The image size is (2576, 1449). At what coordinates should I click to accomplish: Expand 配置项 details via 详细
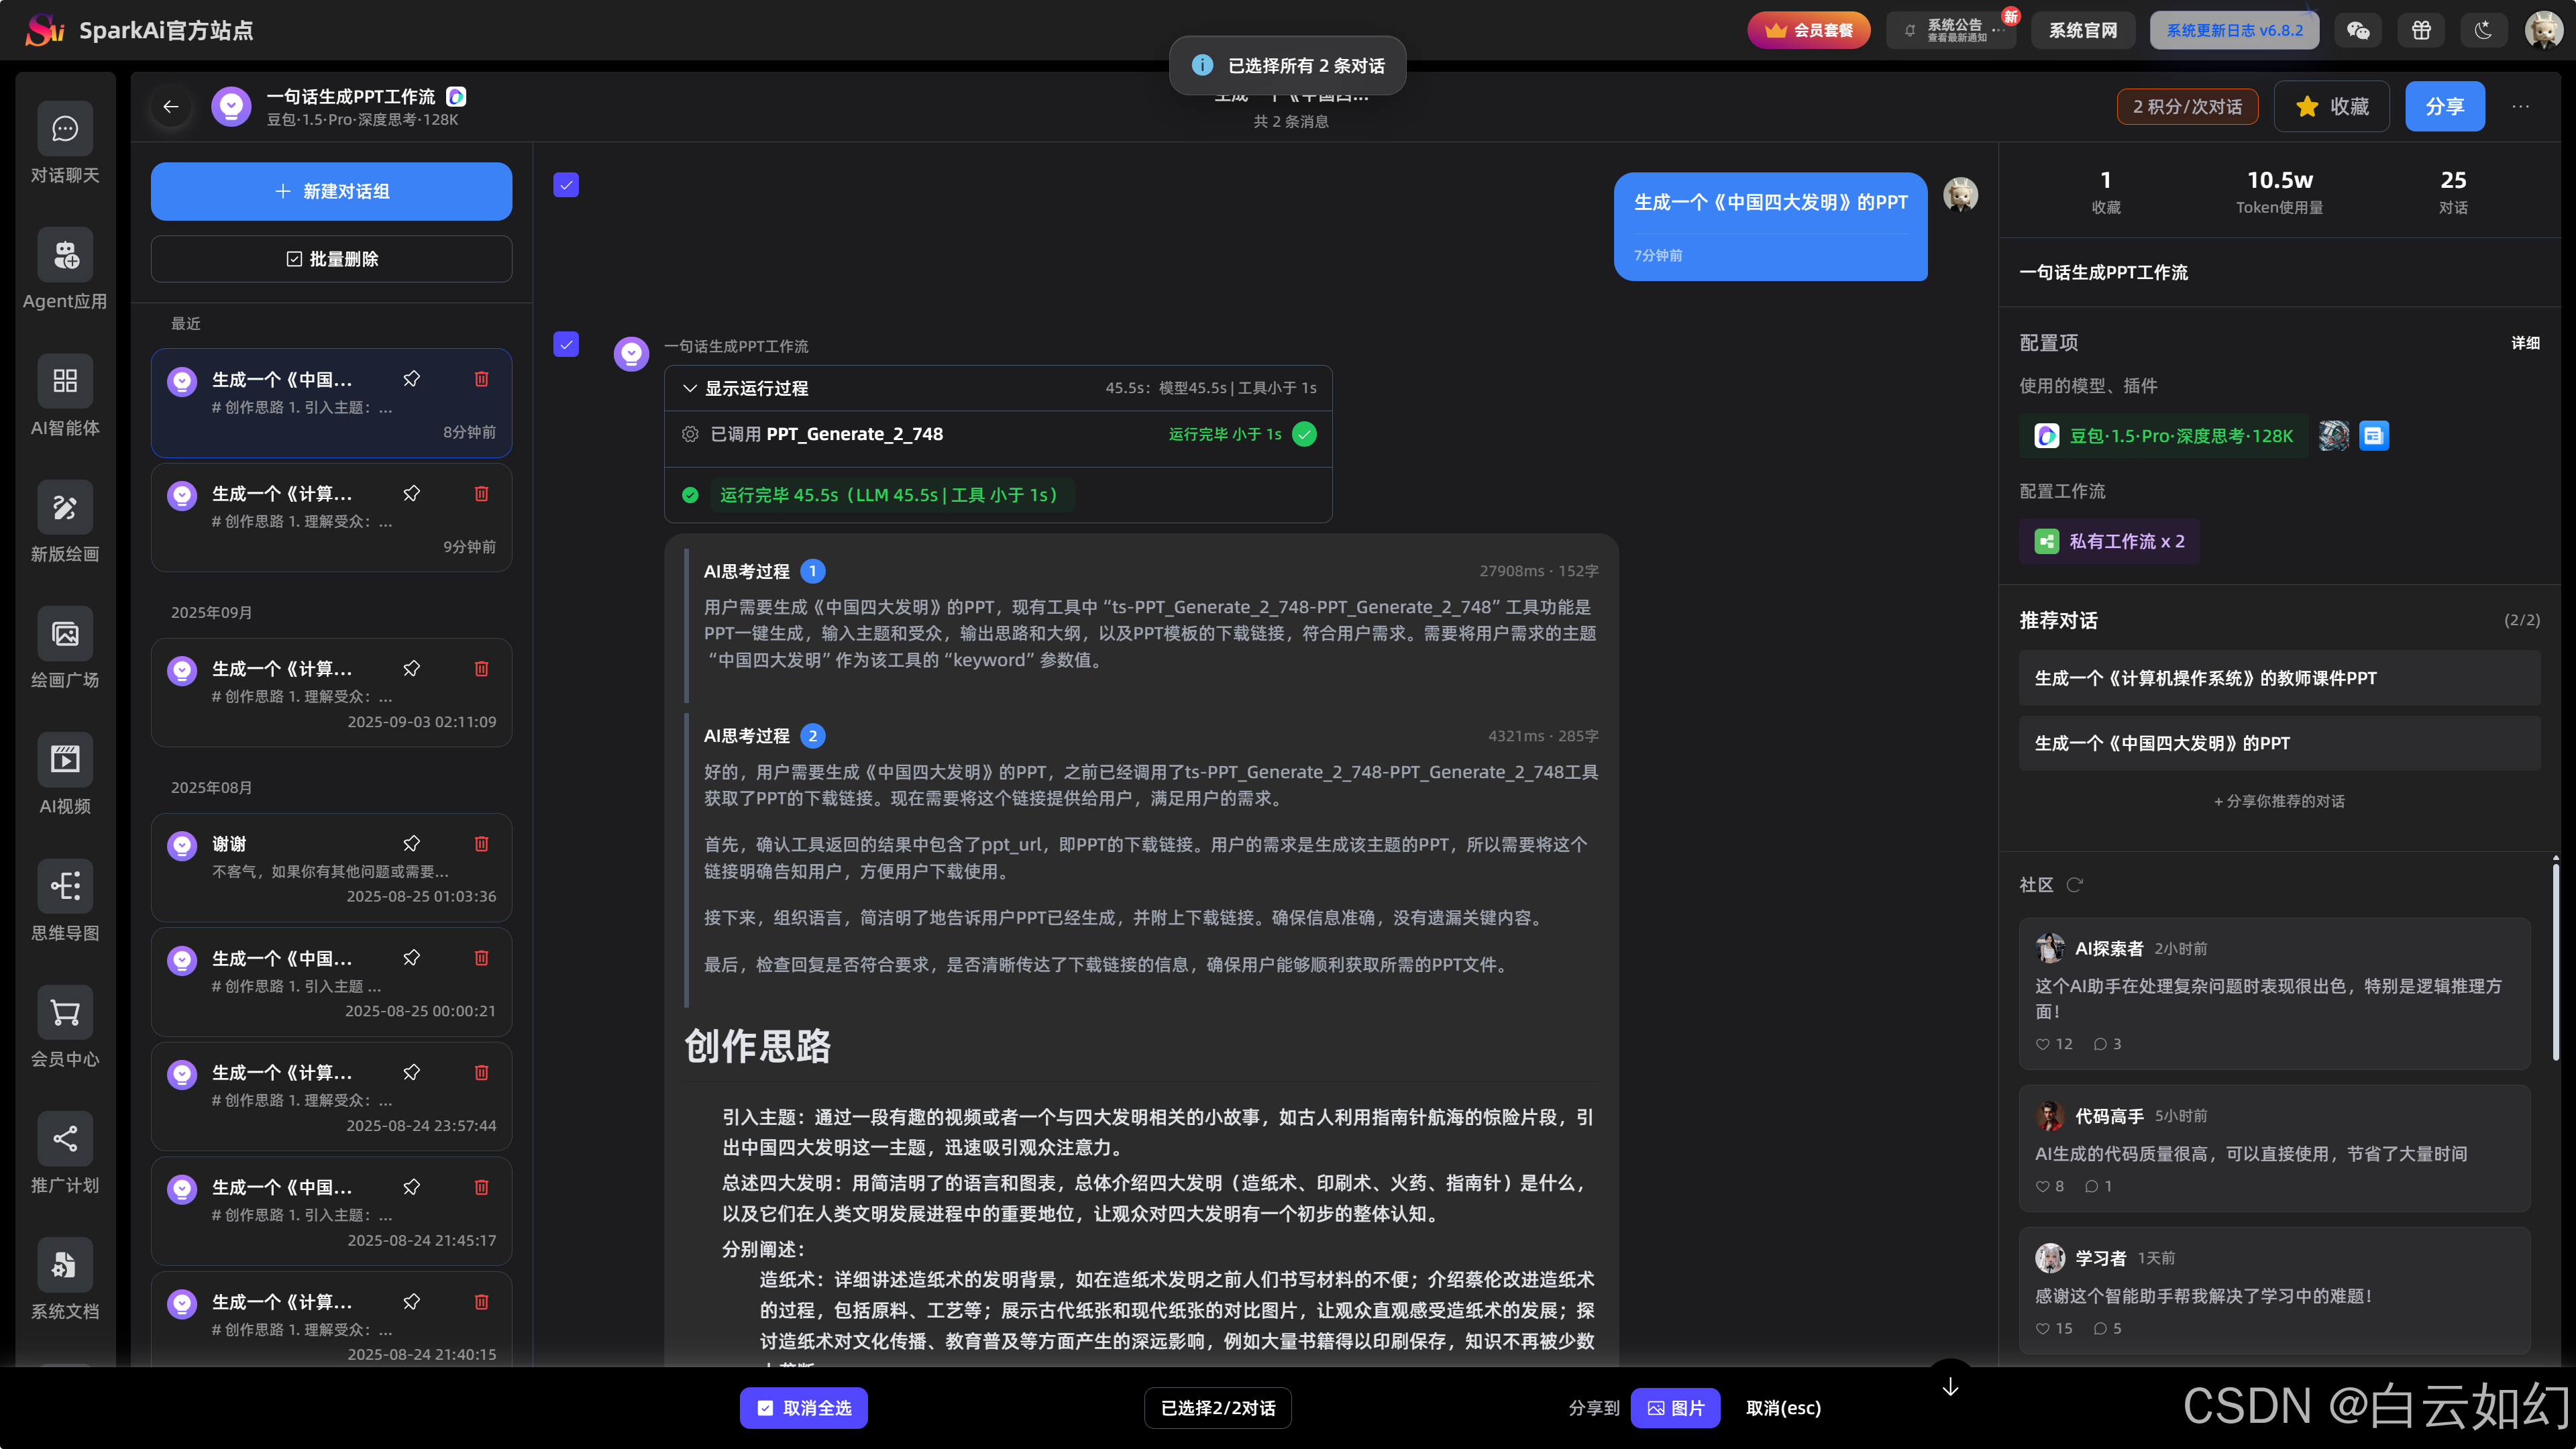click(2525, 343)
